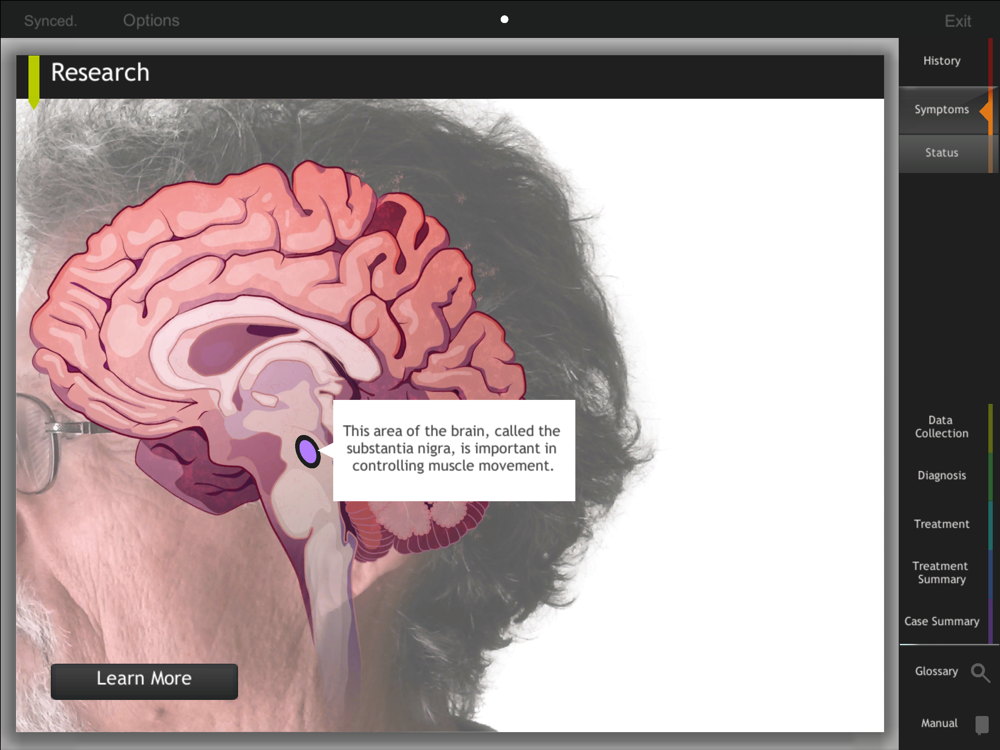Click the white dot indicator at top
The height and width of the screenshot is (750, 1000).
click(504, 19)
